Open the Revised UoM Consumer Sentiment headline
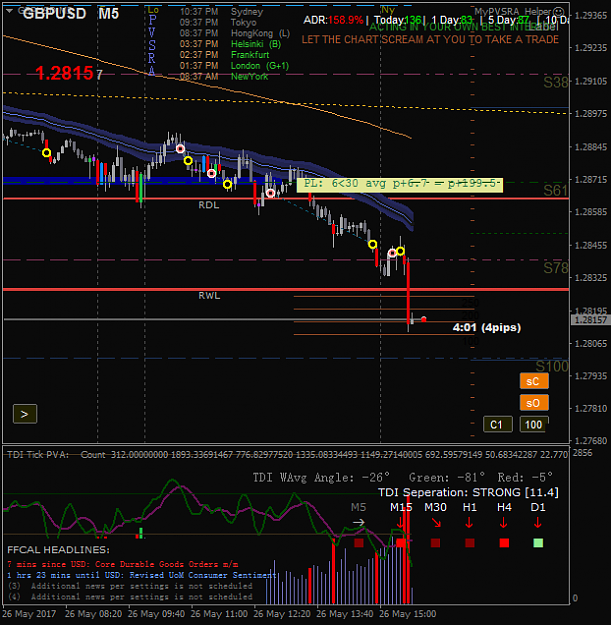 click(x=141, y=575)
